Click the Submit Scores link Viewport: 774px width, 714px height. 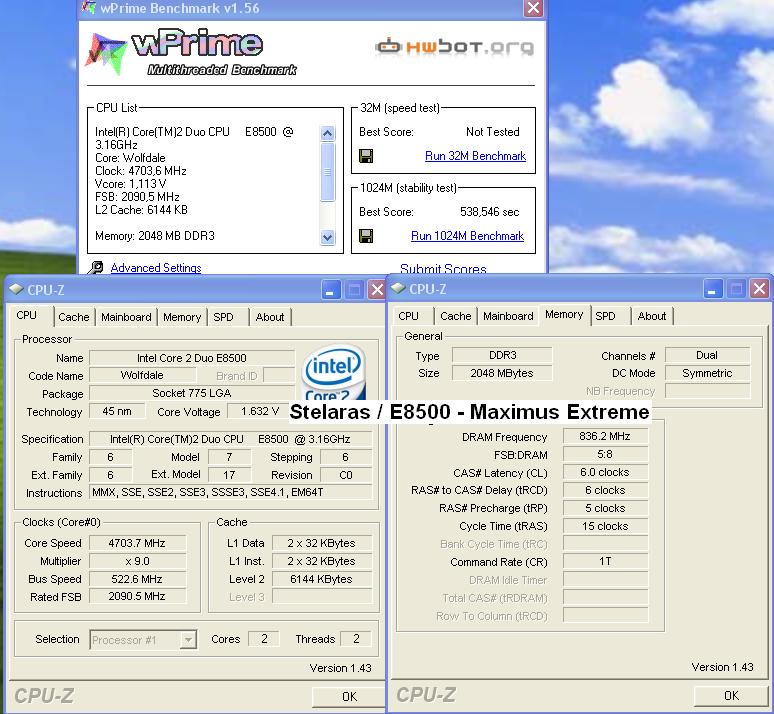(443, 269)
